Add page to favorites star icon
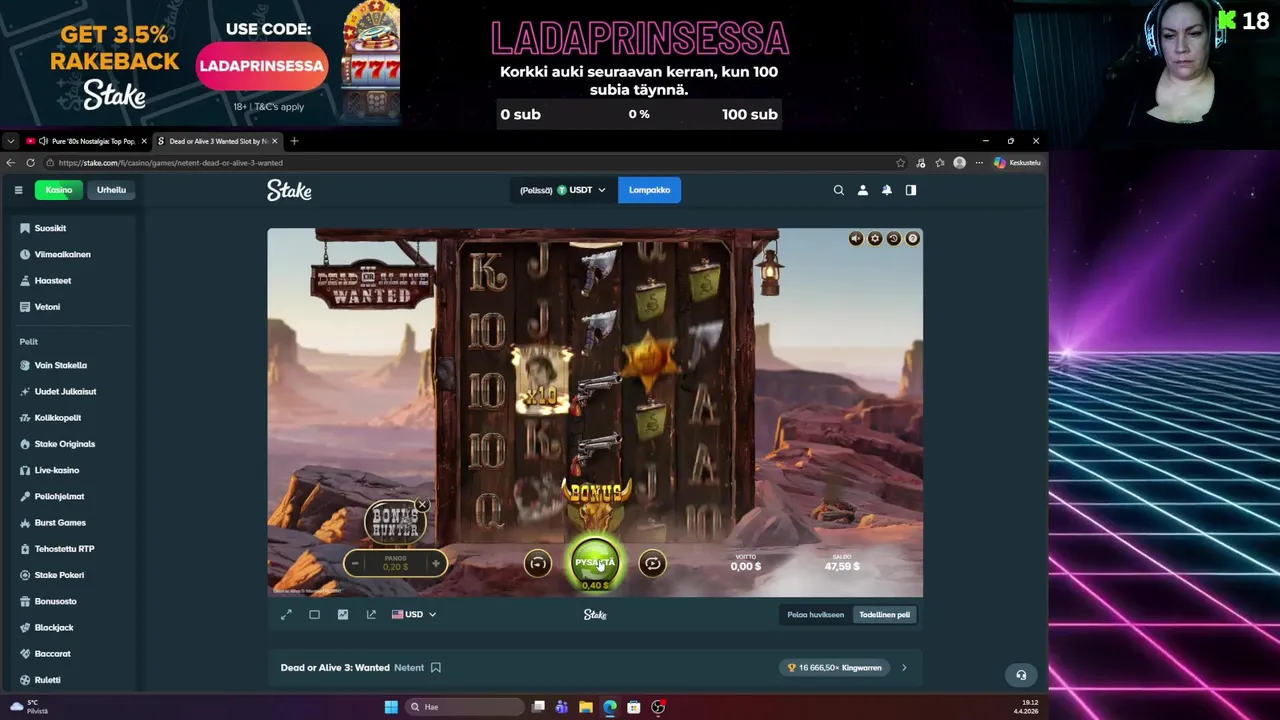The image size is (1280, 720). [x=900, y=162]
